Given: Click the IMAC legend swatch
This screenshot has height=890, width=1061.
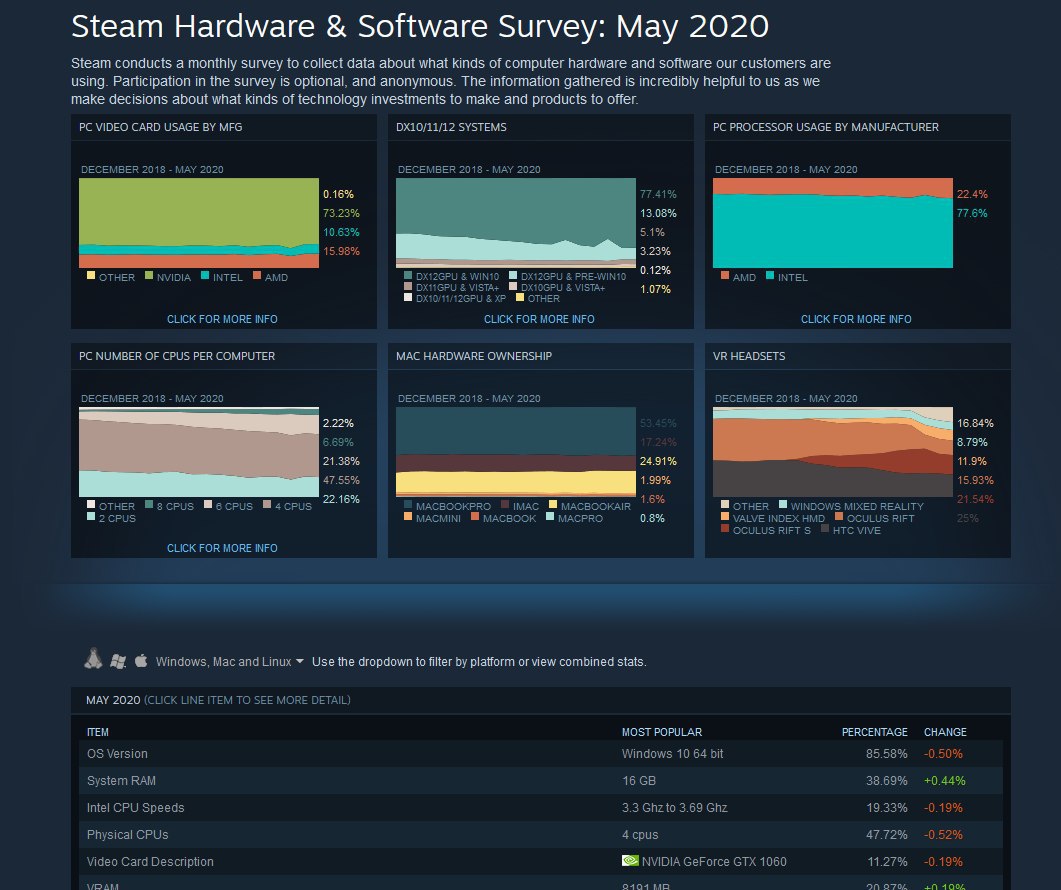Looking at the screenshot, I should click(505, 504).
